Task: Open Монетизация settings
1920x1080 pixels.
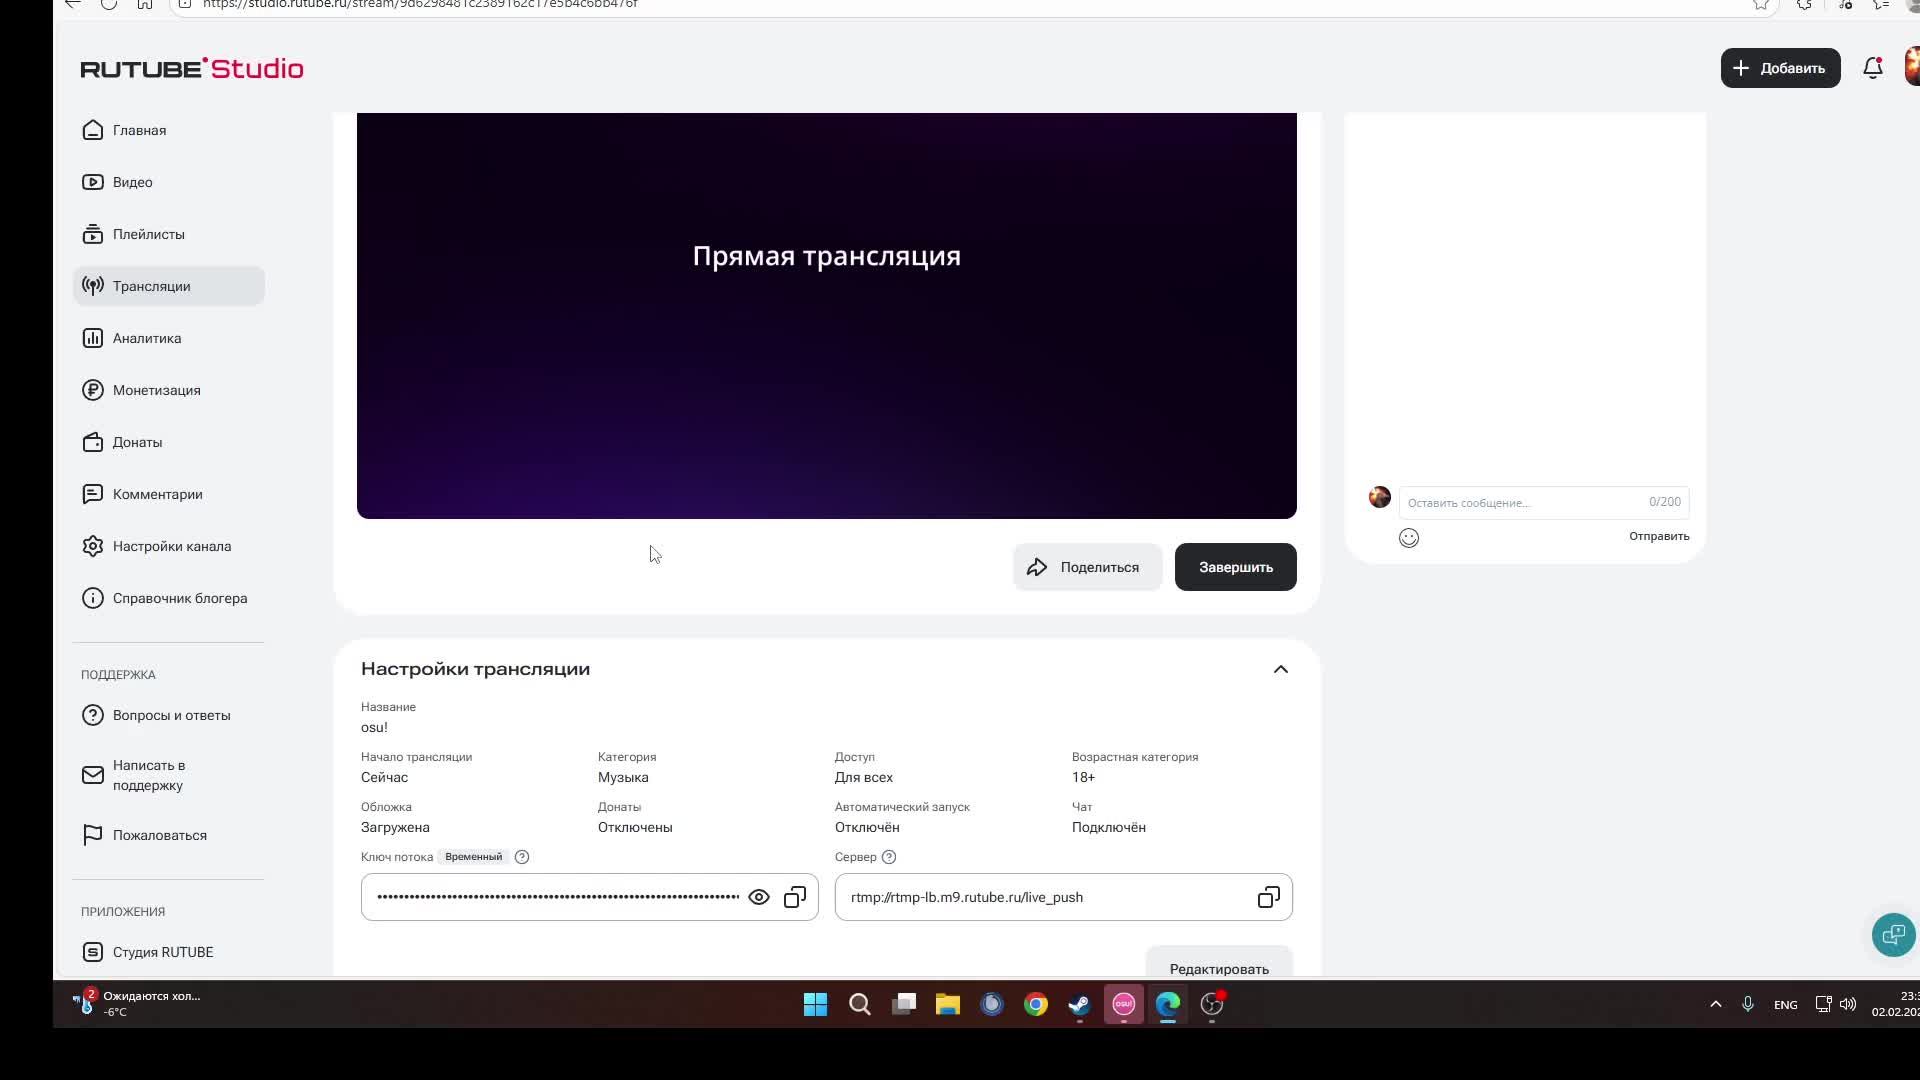Action: (x=156, y=390)
